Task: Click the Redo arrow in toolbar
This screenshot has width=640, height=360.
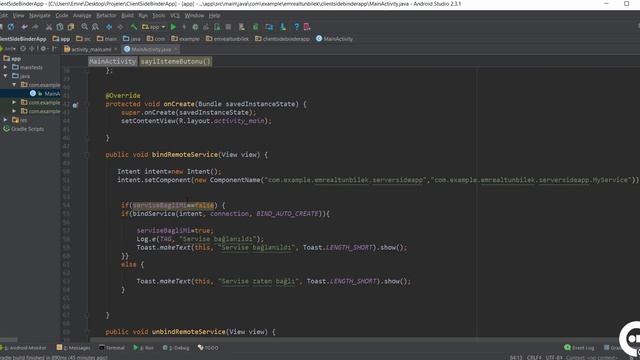Action: coord(35,27)
